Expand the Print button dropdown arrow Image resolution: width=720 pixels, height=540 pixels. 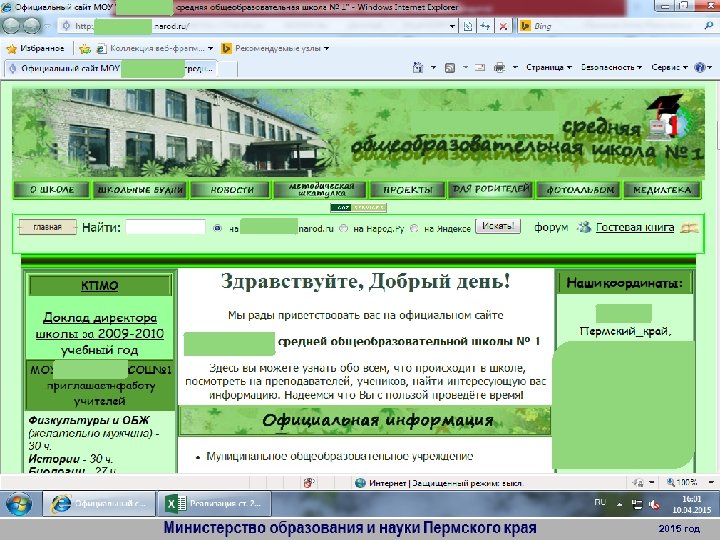[515, 68]
